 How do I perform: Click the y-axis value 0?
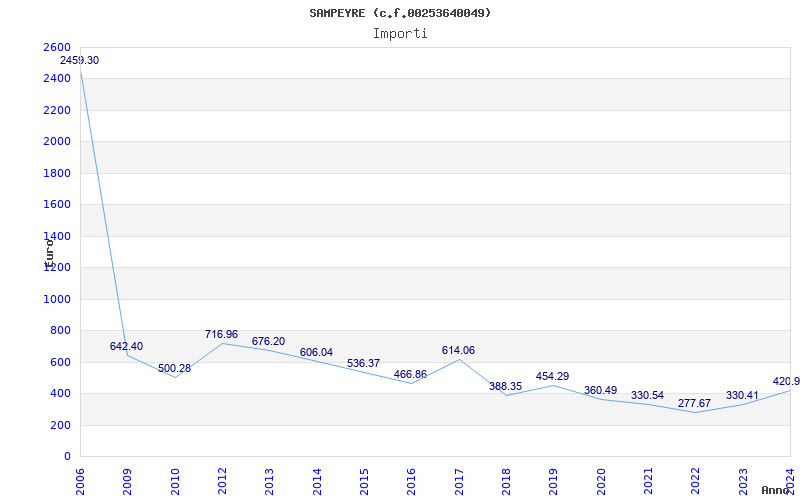coord(67,457)
